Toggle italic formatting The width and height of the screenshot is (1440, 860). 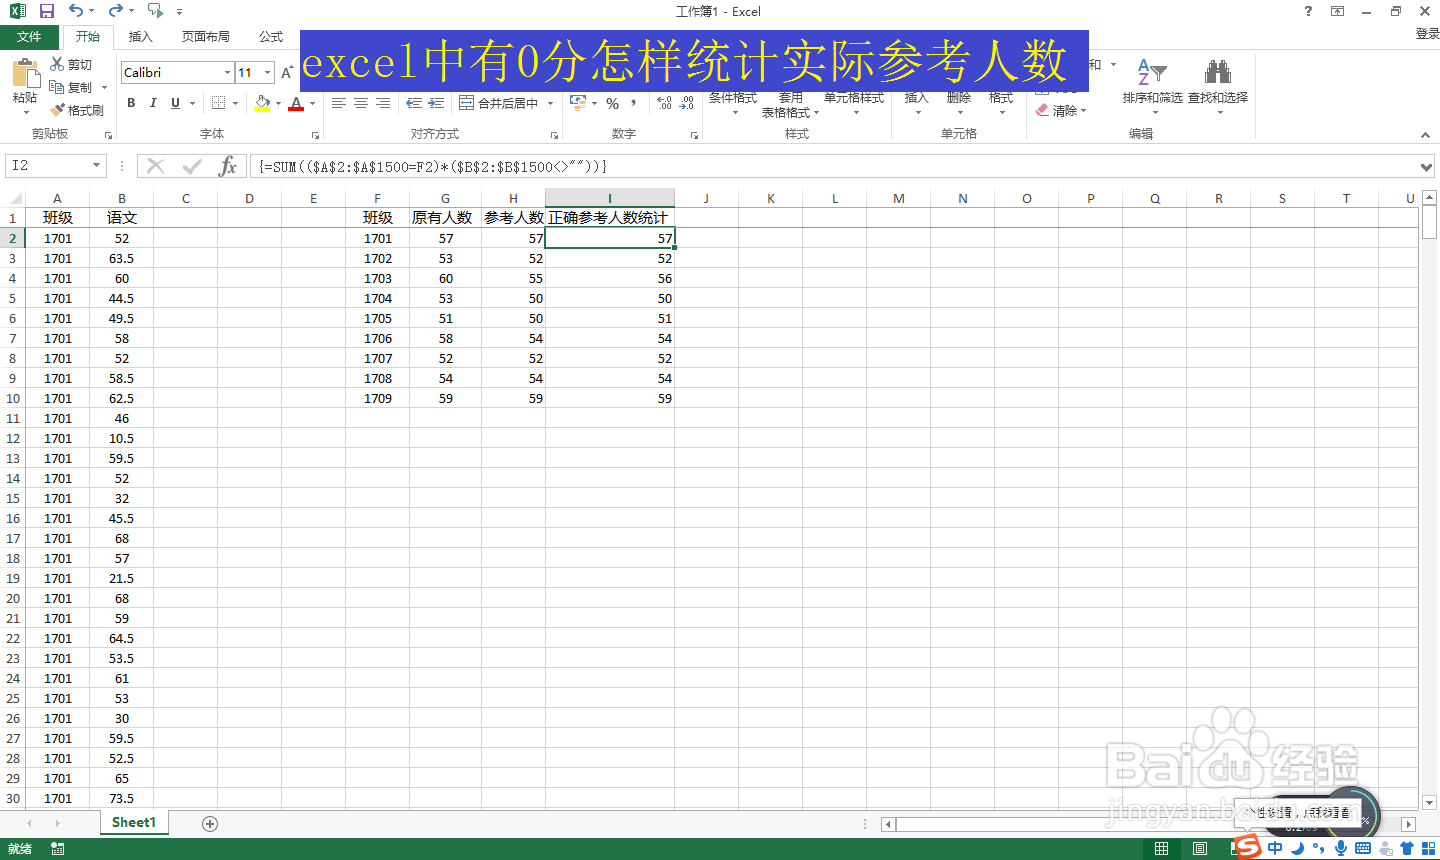pyautogui.click(x=152, y=103)
